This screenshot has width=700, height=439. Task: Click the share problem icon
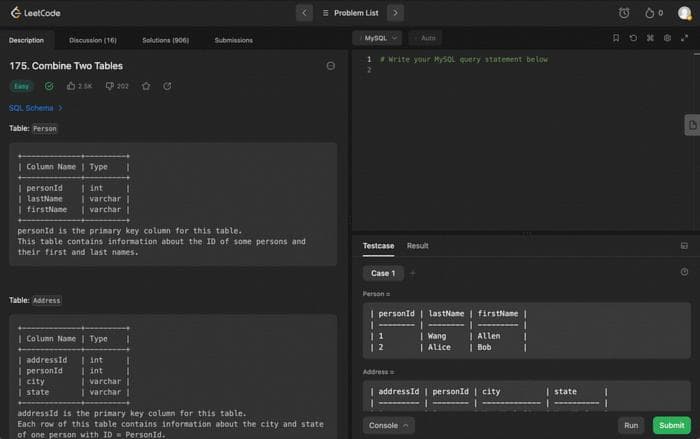(x=167, y=86)
